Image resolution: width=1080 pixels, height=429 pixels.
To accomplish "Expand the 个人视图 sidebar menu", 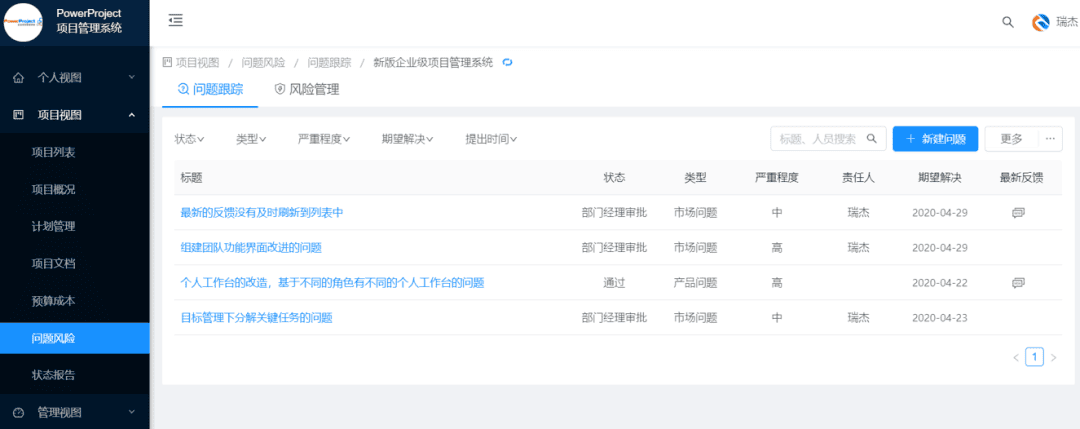I will [74, 78].
